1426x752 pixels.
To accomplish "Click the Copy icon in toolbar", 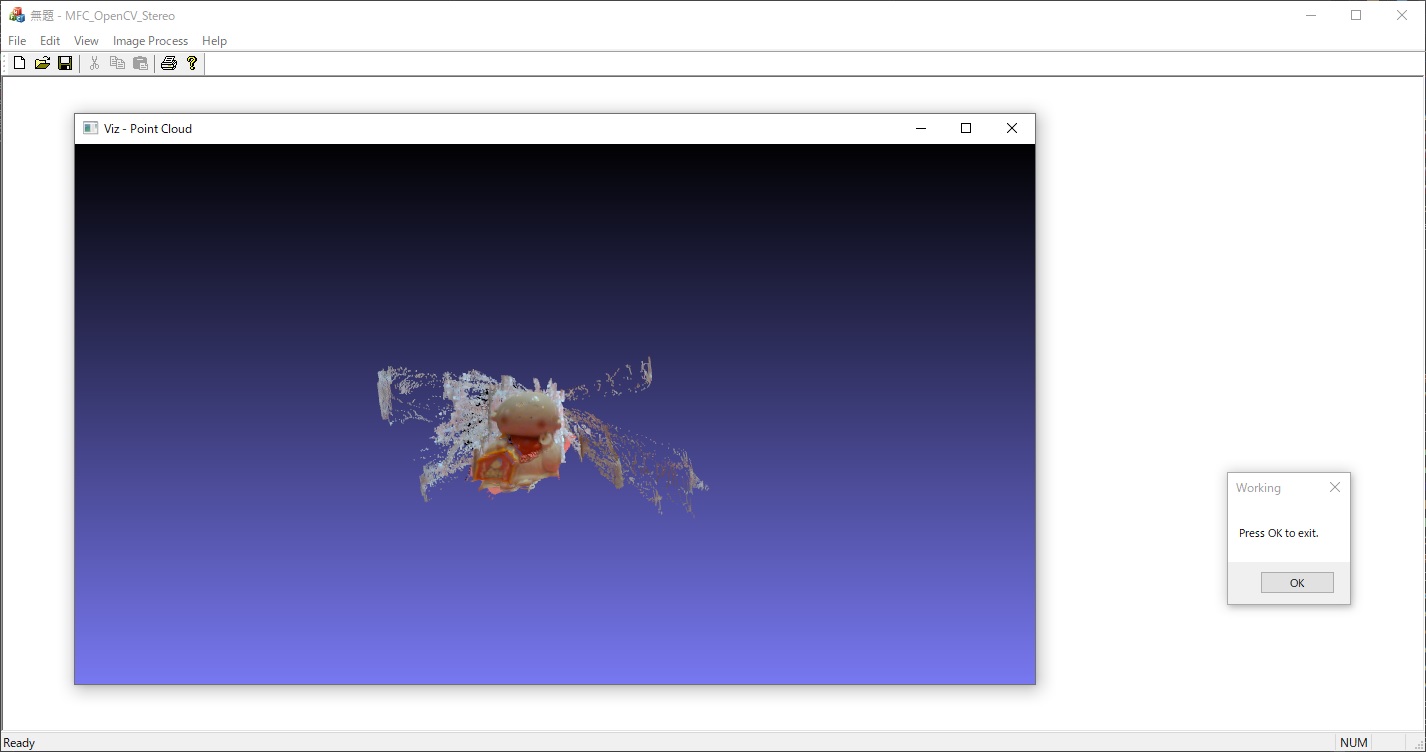I will click(x=117, y=63).
